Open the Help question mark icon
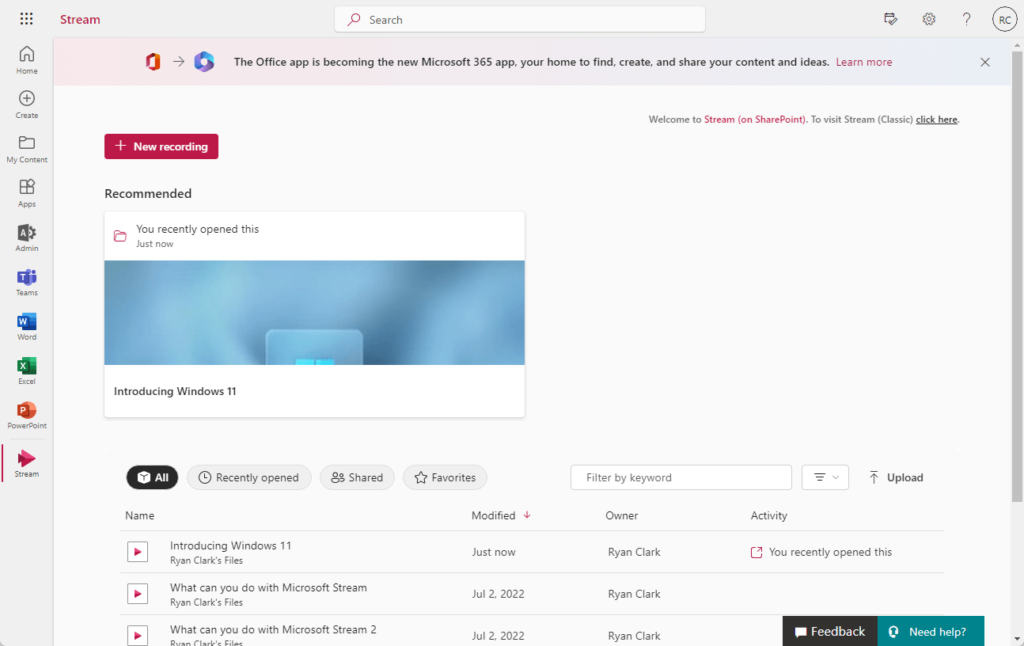1024x646 pixels. pyautogui.click(x=967, y=19)
